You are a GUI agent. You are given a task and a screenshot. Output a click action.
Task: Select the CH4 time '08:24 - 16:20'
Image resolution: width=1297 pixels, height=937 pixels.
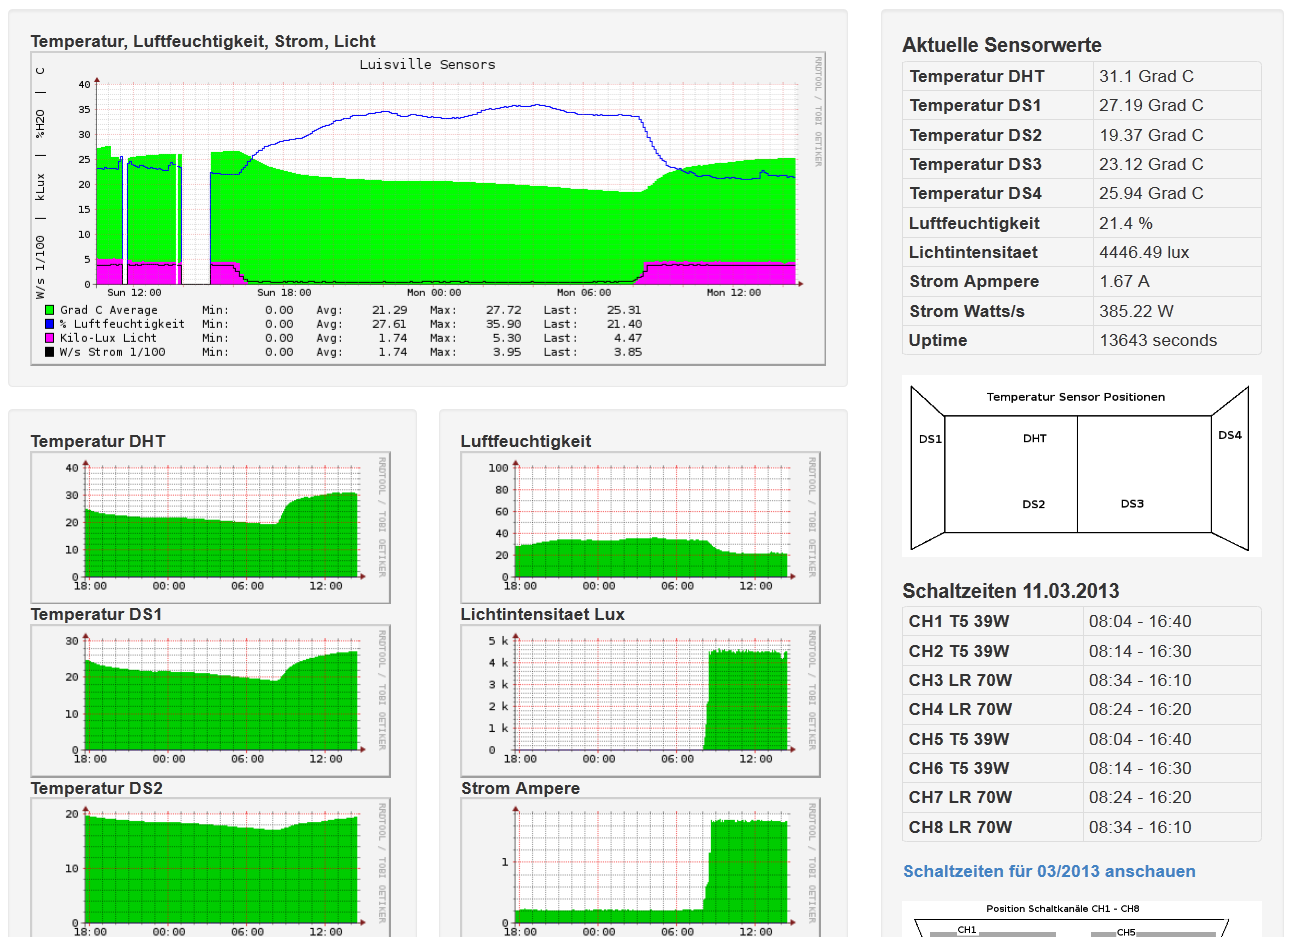click(x=1140, y=709)
